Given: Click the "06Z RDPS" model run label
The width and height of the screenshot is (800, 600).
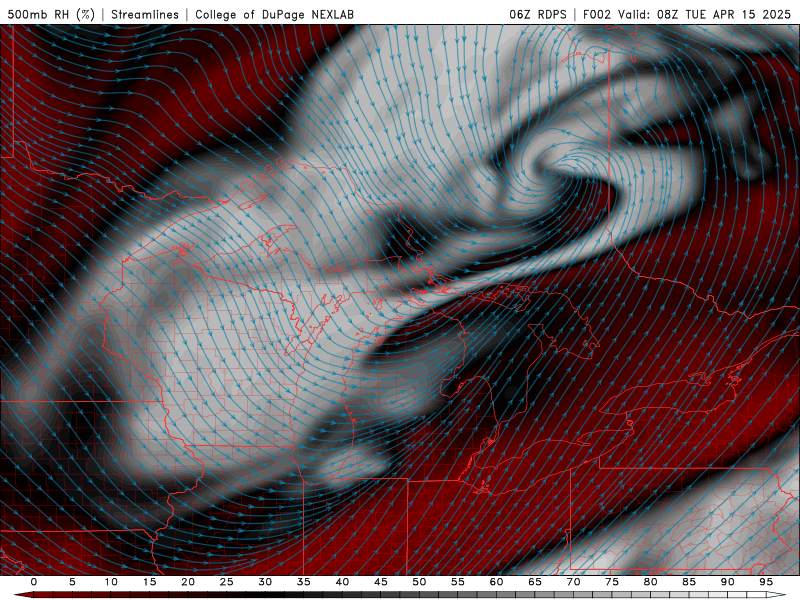Looking at the screenshot, I should (538, 14).
